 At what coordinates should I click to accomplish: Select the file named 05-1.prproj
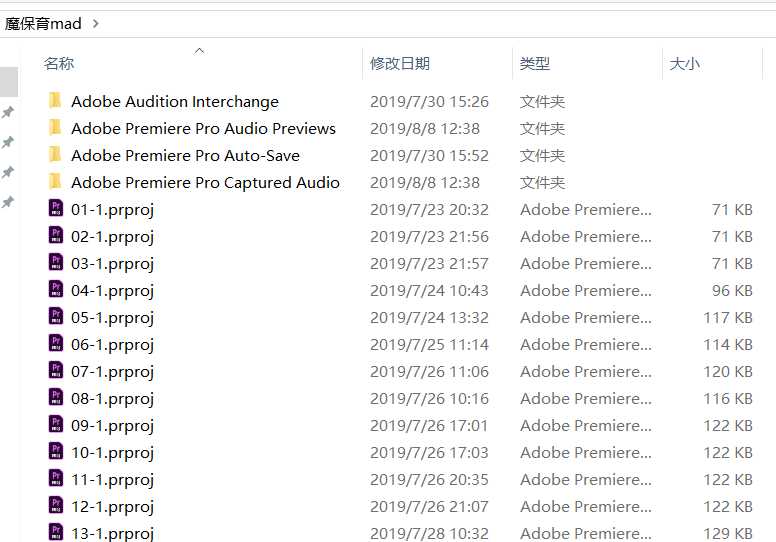tap(112, 318)
